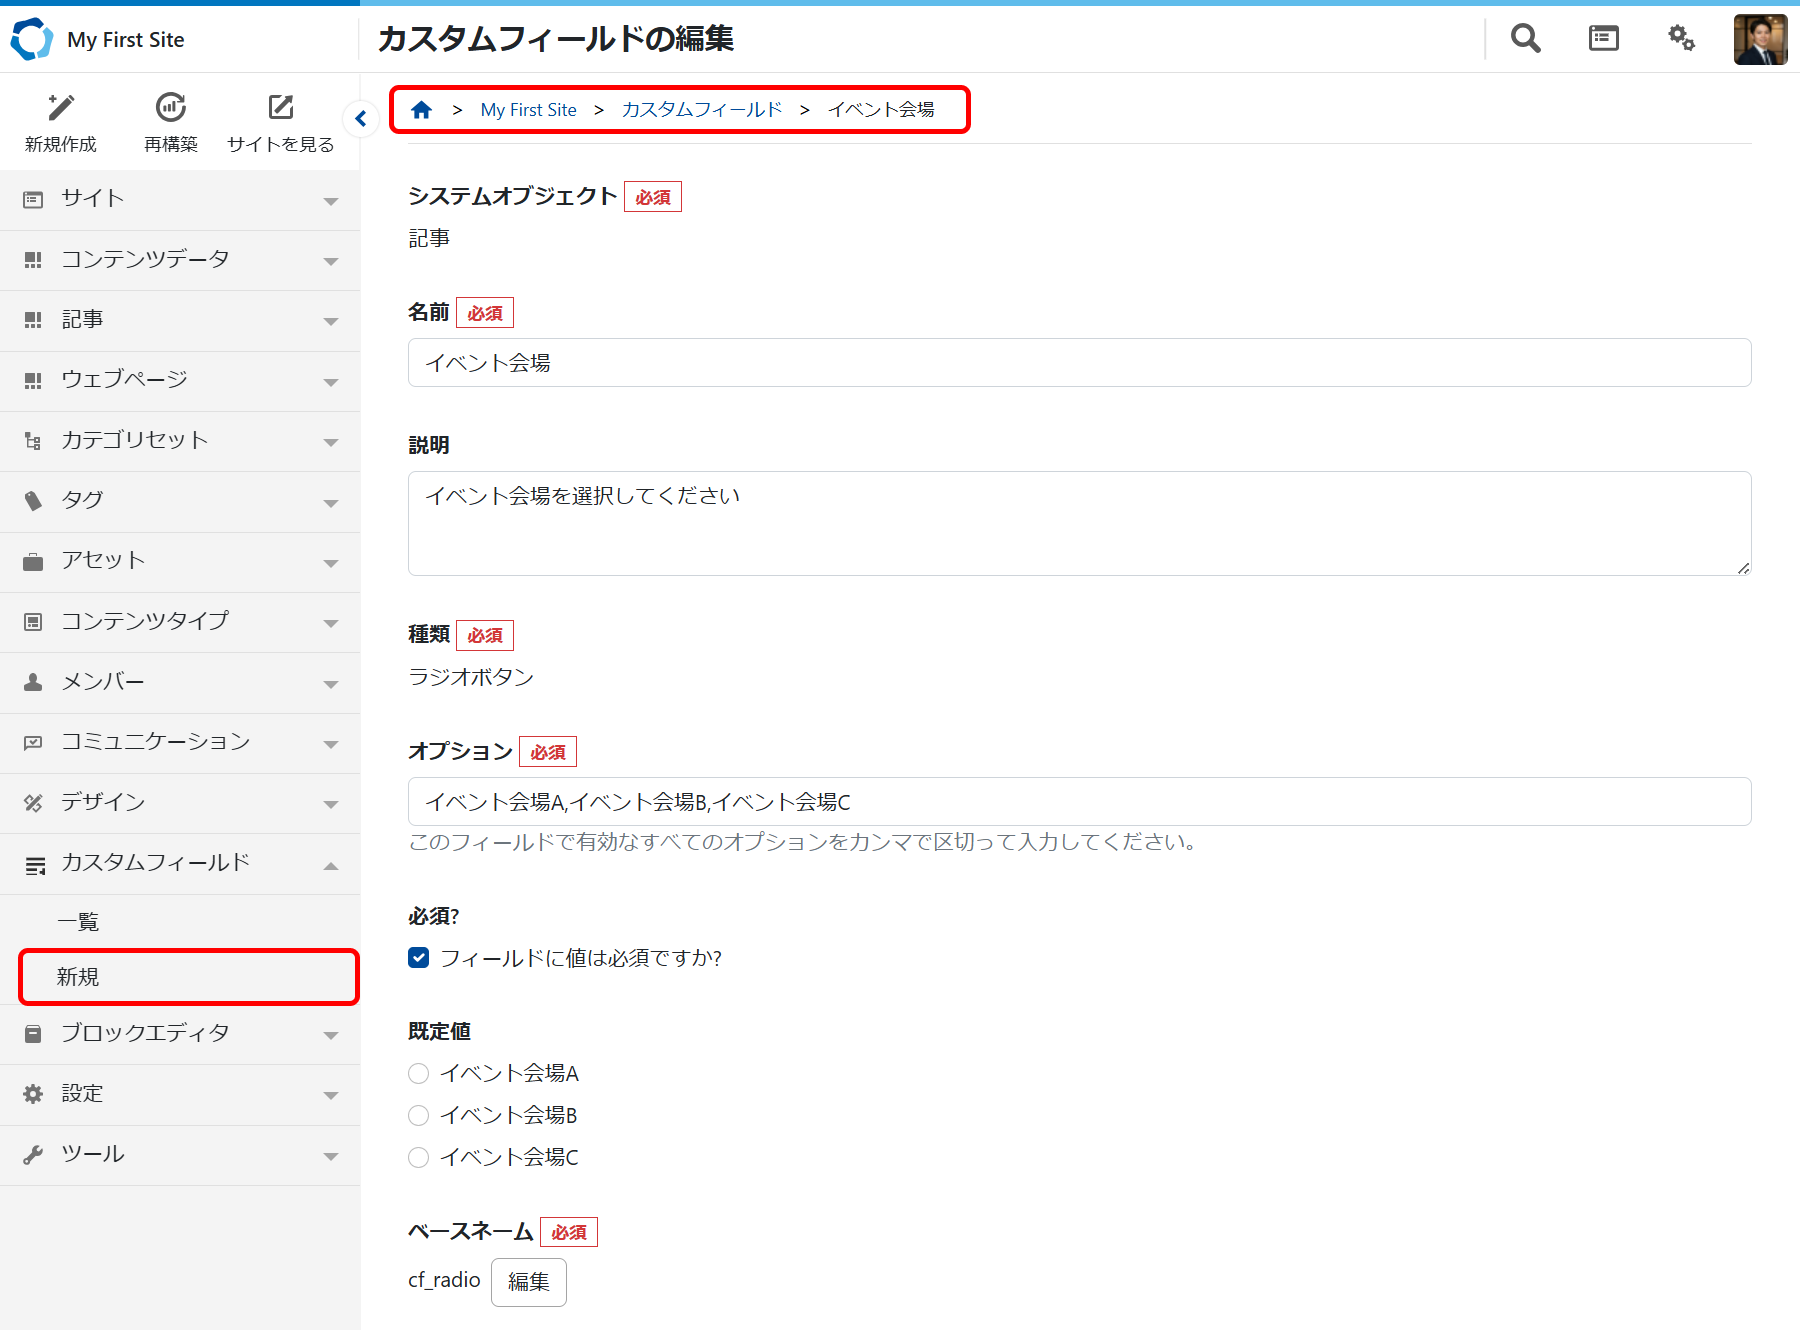Select イベント会場A as default value
1800x1330 pixels.
pos(419,1073)
